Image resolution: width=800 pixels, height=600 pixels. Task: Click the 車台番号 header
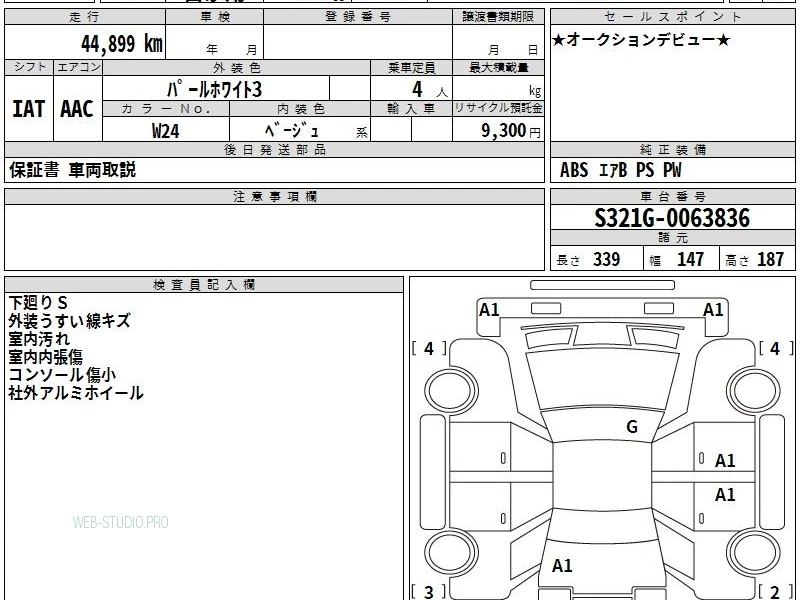coord(672,196)
